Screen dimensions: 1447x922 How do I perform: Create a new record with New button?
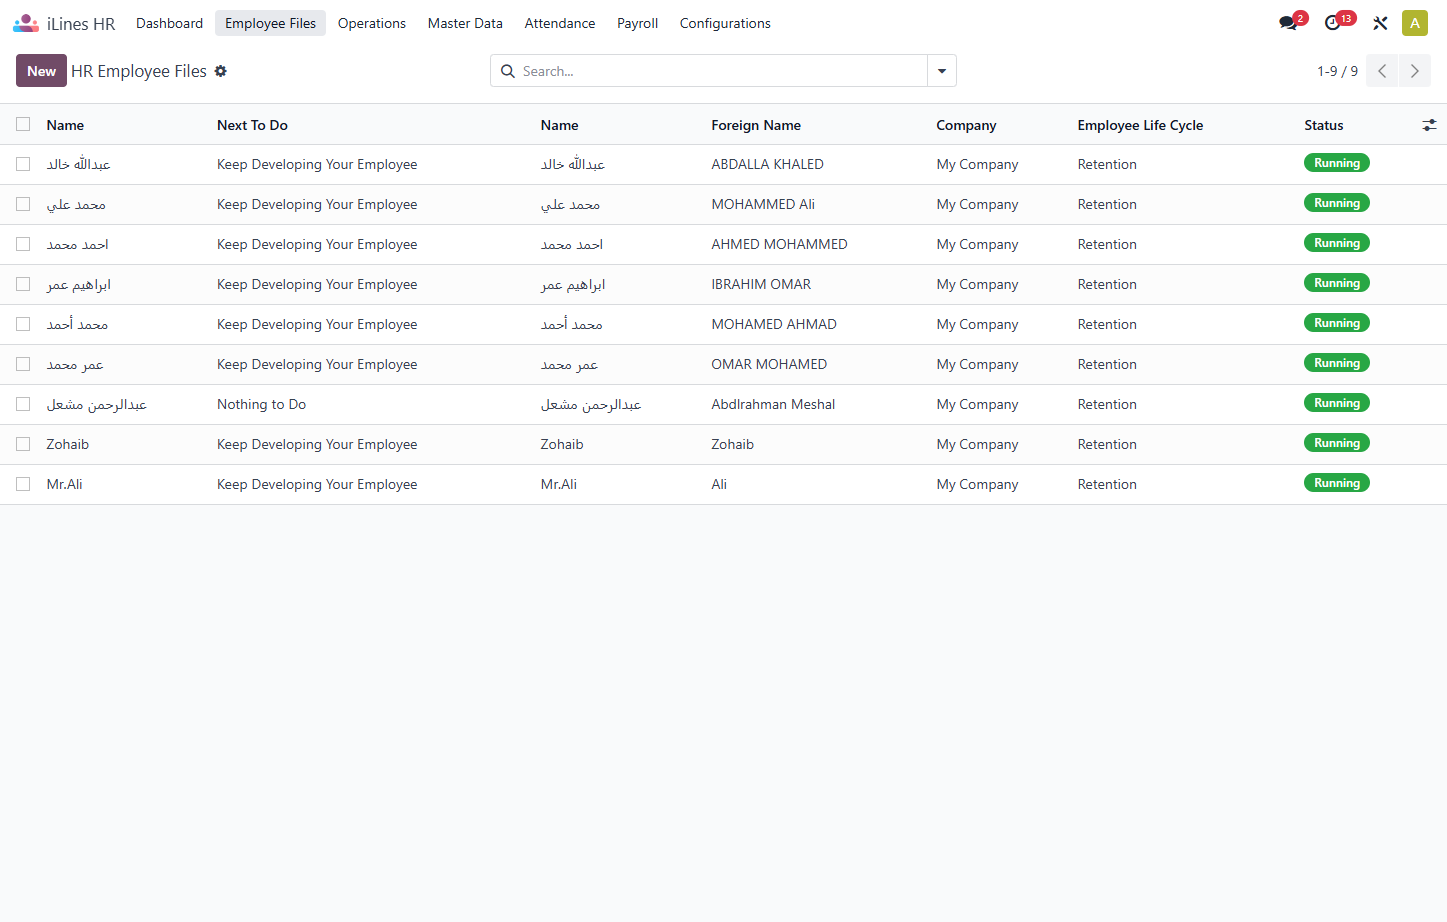point(41,71)
